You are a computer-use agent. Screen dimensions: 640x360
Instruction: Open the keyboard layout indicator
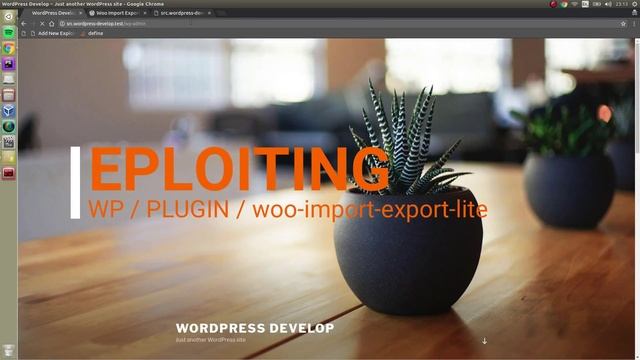pyautogui.click(x=585, y=4)
